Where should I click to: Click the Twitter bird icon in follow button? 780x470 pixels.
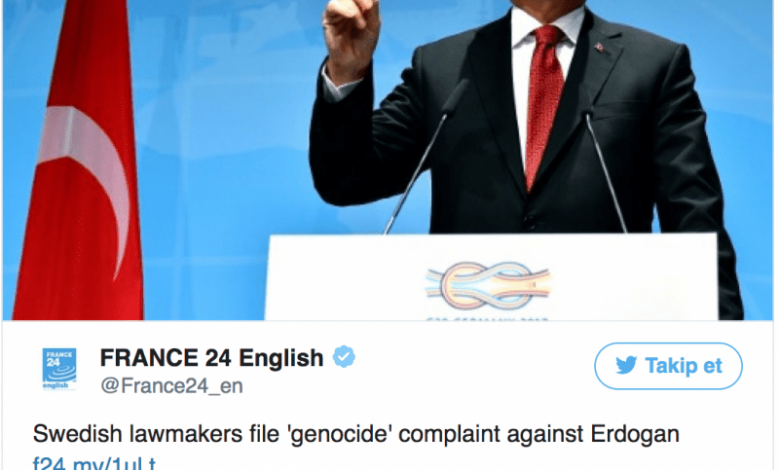(626, 366)
